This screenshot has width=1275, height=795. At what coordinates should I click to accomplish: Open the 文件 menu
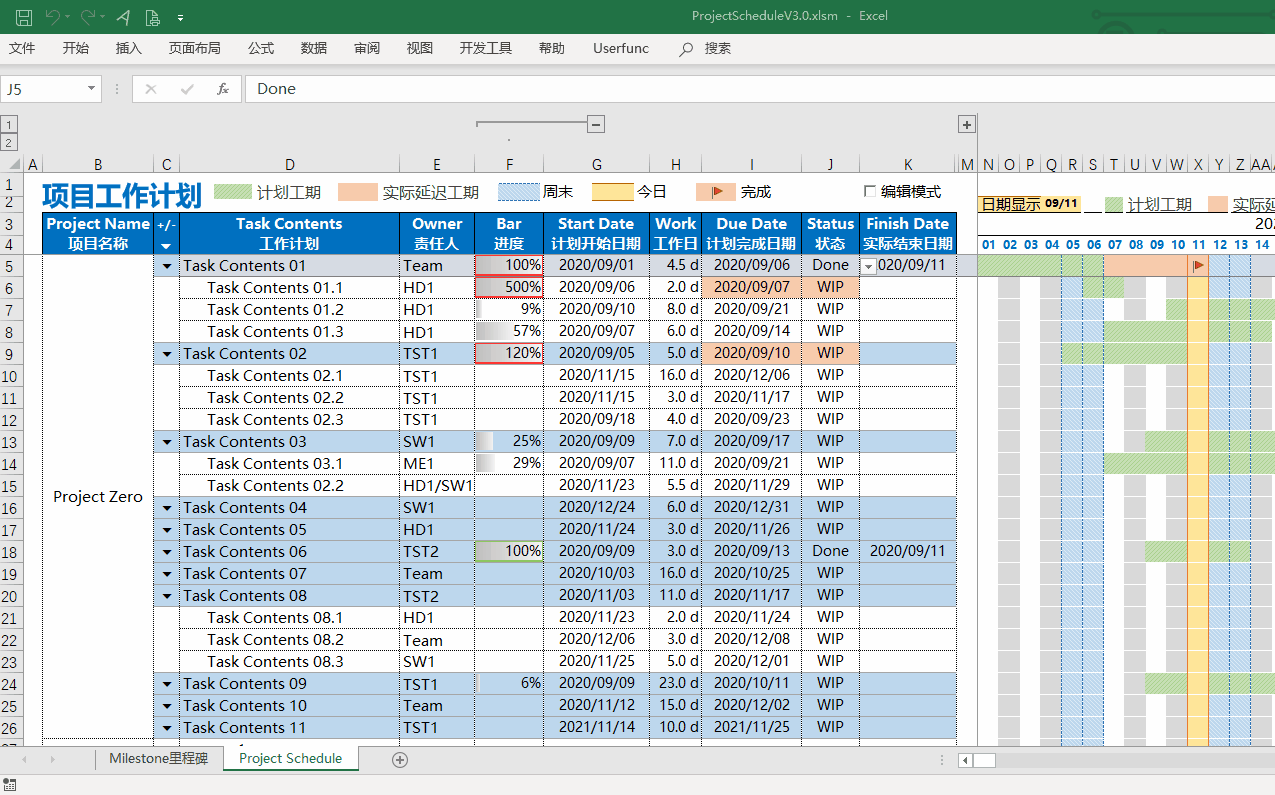(x=22, y=48)
